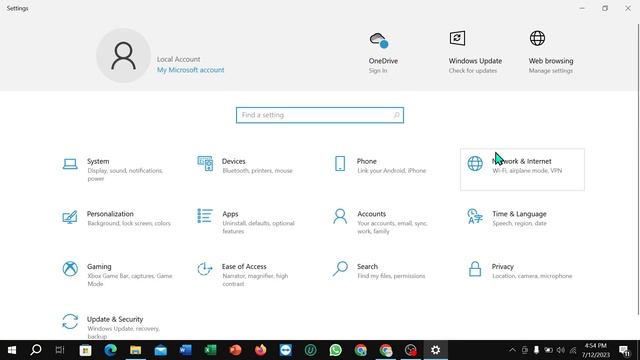Open taskbar Search magnifier

36,350
